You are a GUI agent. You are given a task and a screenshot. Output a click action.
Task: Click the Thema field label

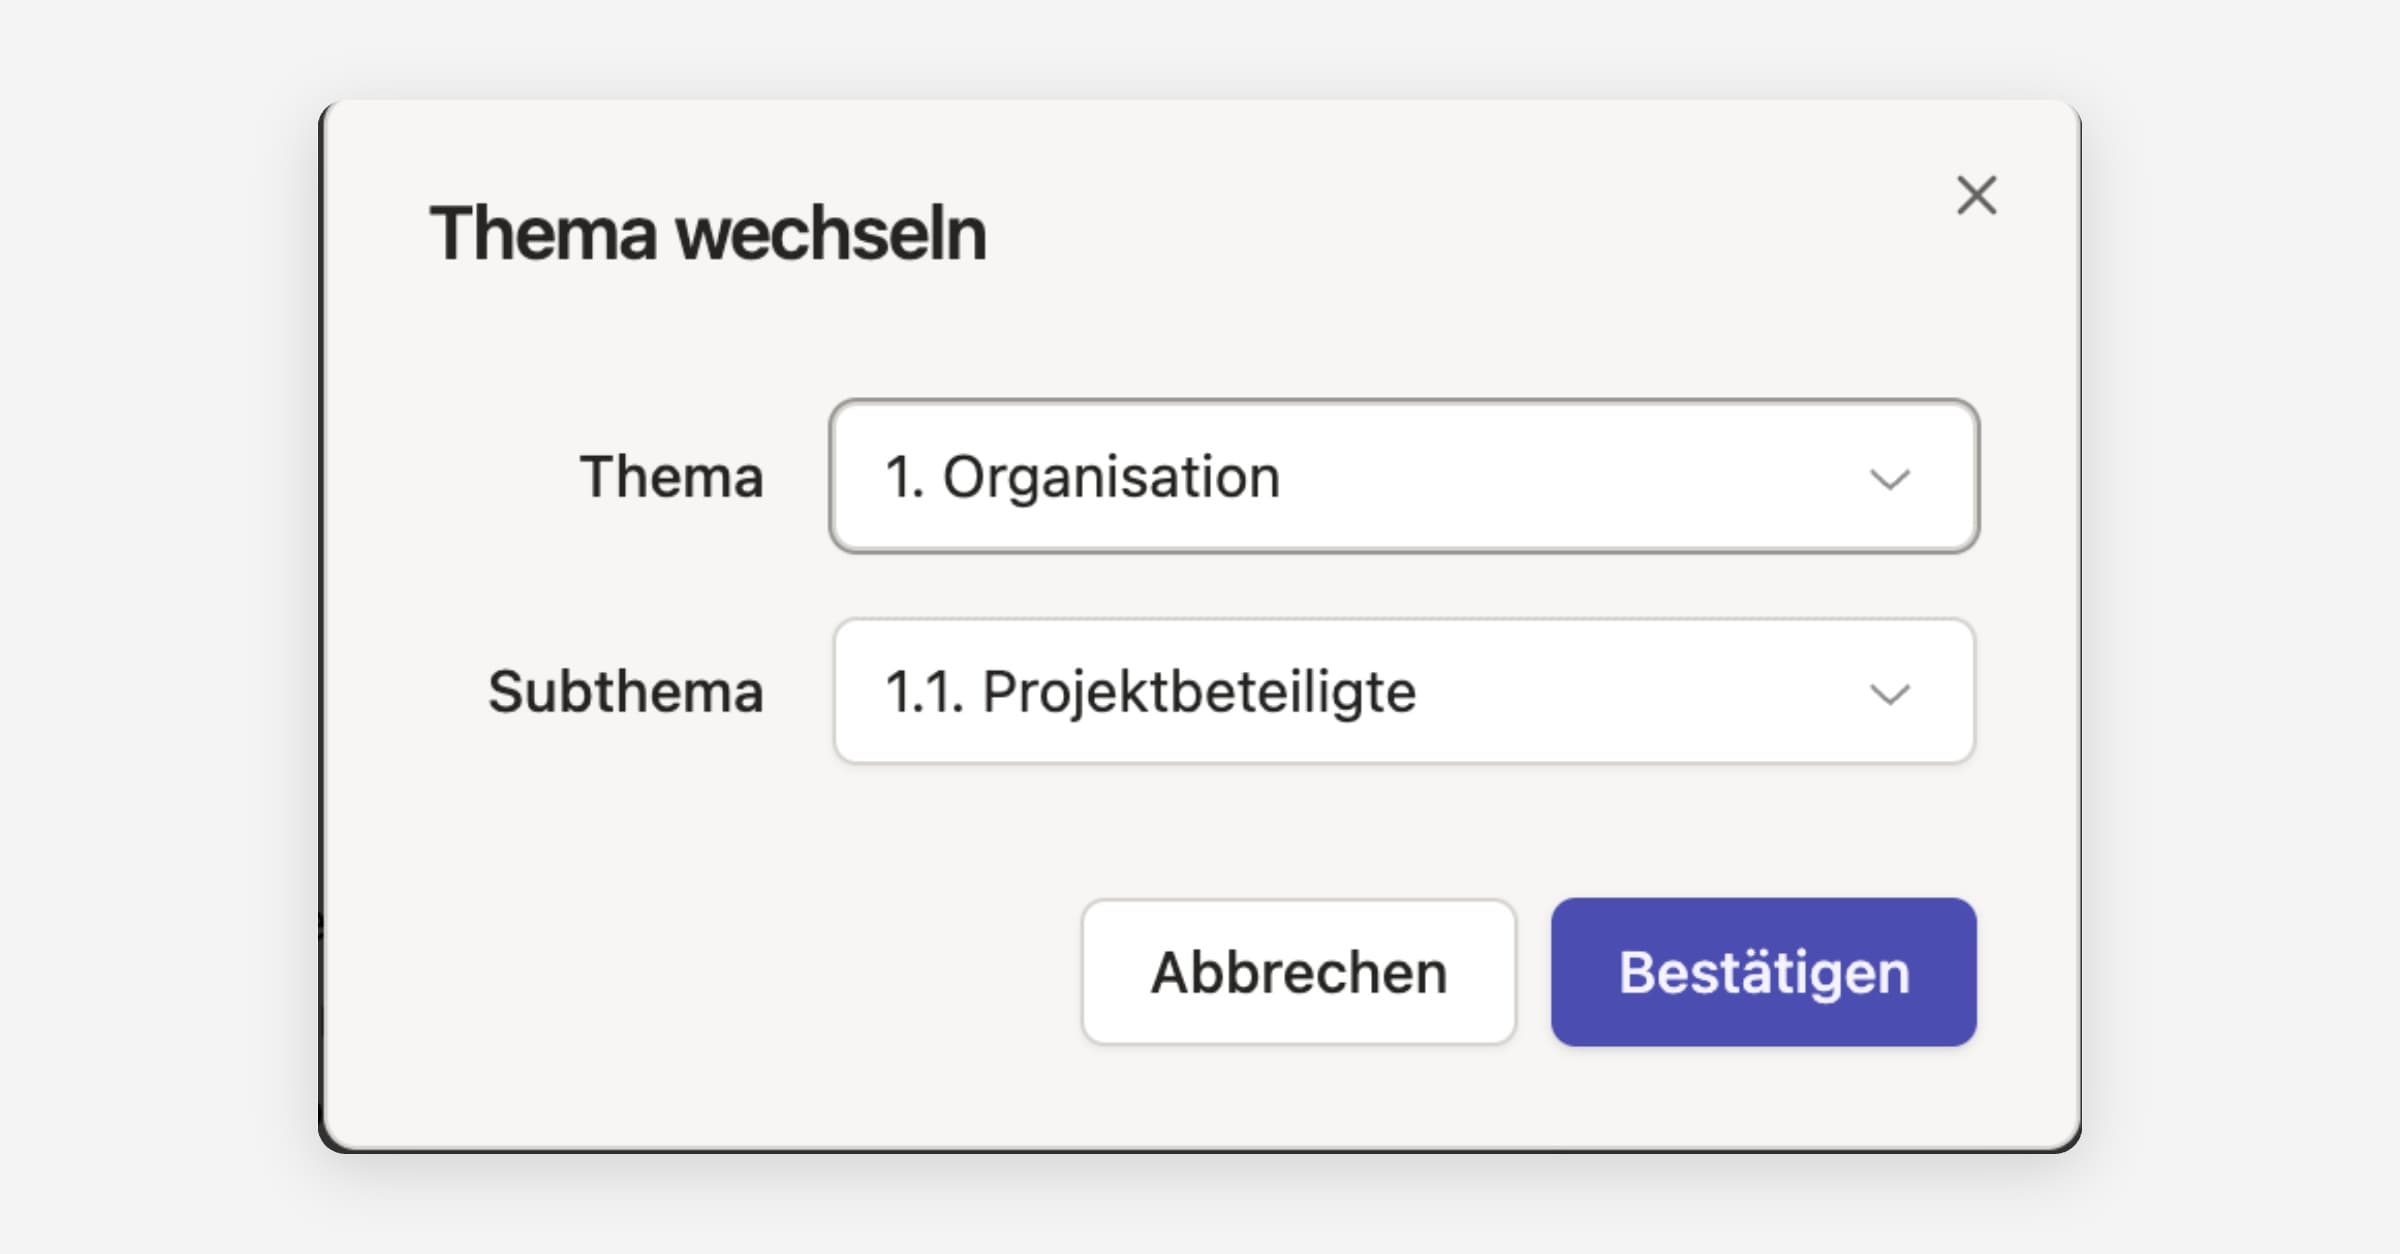[x=671, y=477]
